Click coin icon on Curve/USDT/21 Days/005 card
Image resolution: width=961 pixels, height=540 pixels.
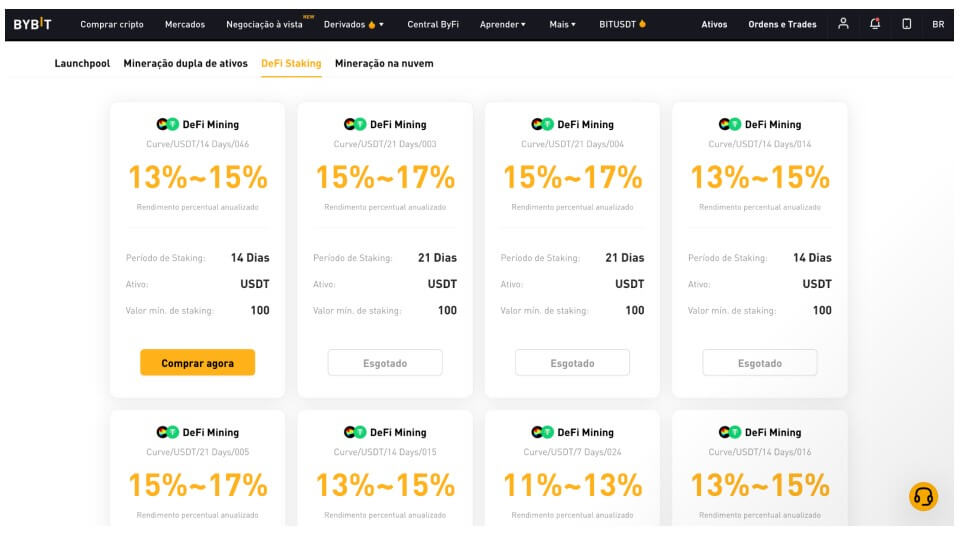pos(167,432)
